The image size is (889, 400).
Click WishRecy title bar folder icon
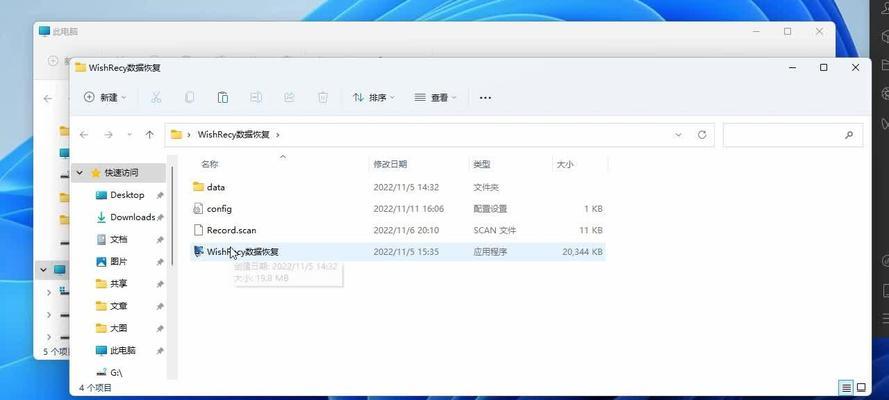(x=81, y=67)
